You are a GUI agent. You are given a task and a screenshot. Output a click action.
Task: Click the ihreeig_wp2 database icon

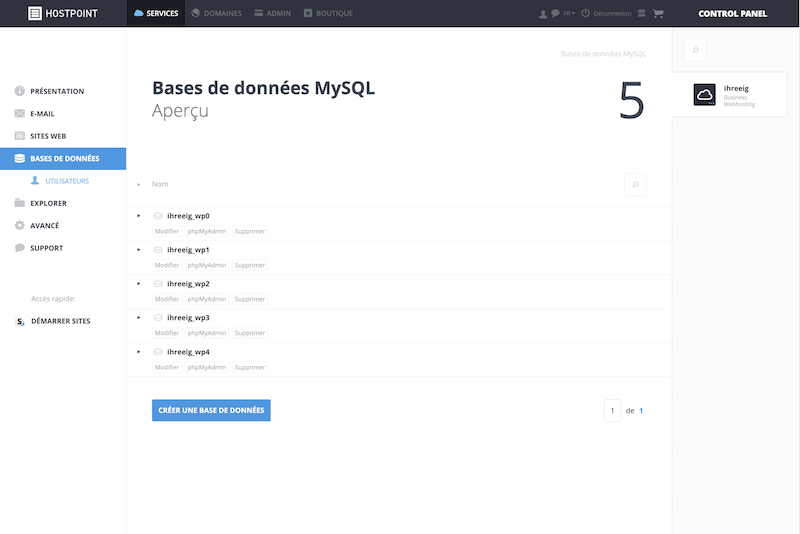158,284
